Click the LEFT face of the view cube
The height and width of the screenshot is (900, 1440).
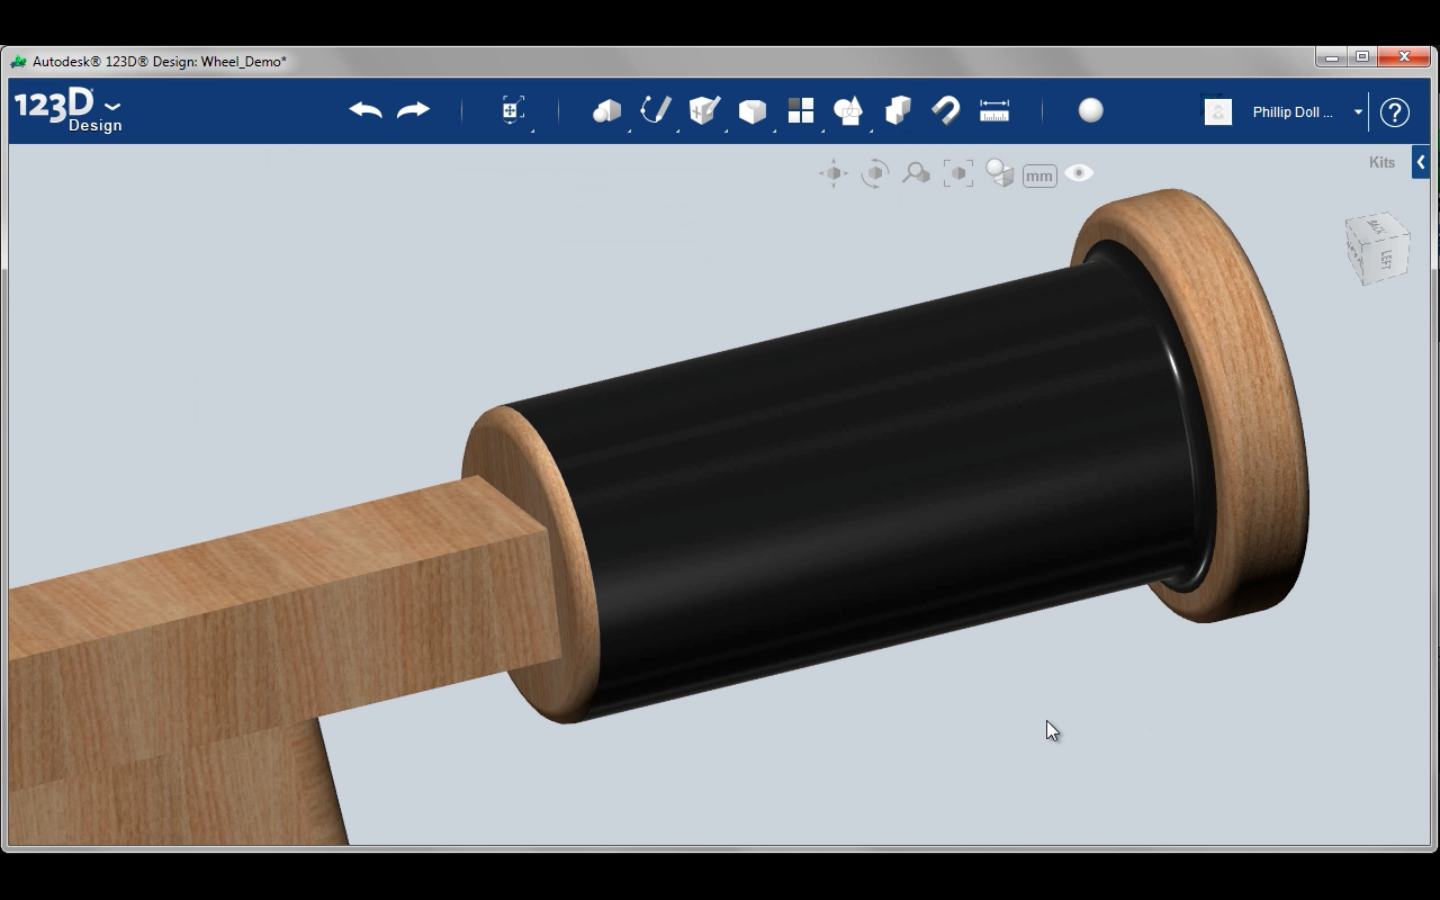1387,258
